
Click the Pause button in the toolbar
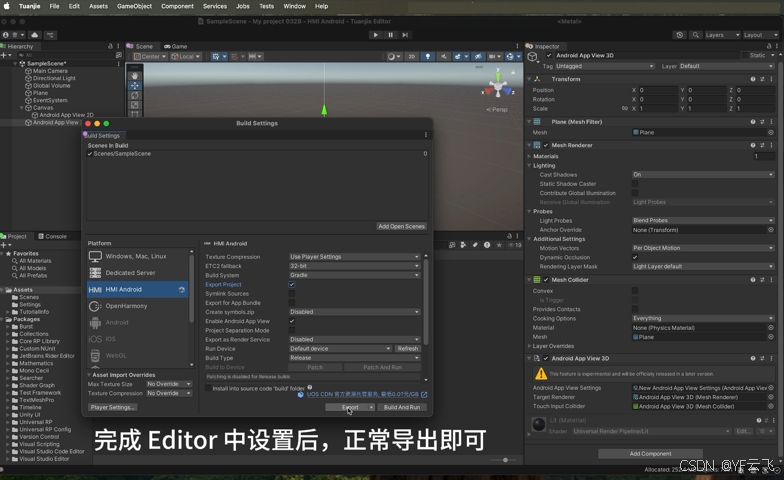(x=390, y=35)
